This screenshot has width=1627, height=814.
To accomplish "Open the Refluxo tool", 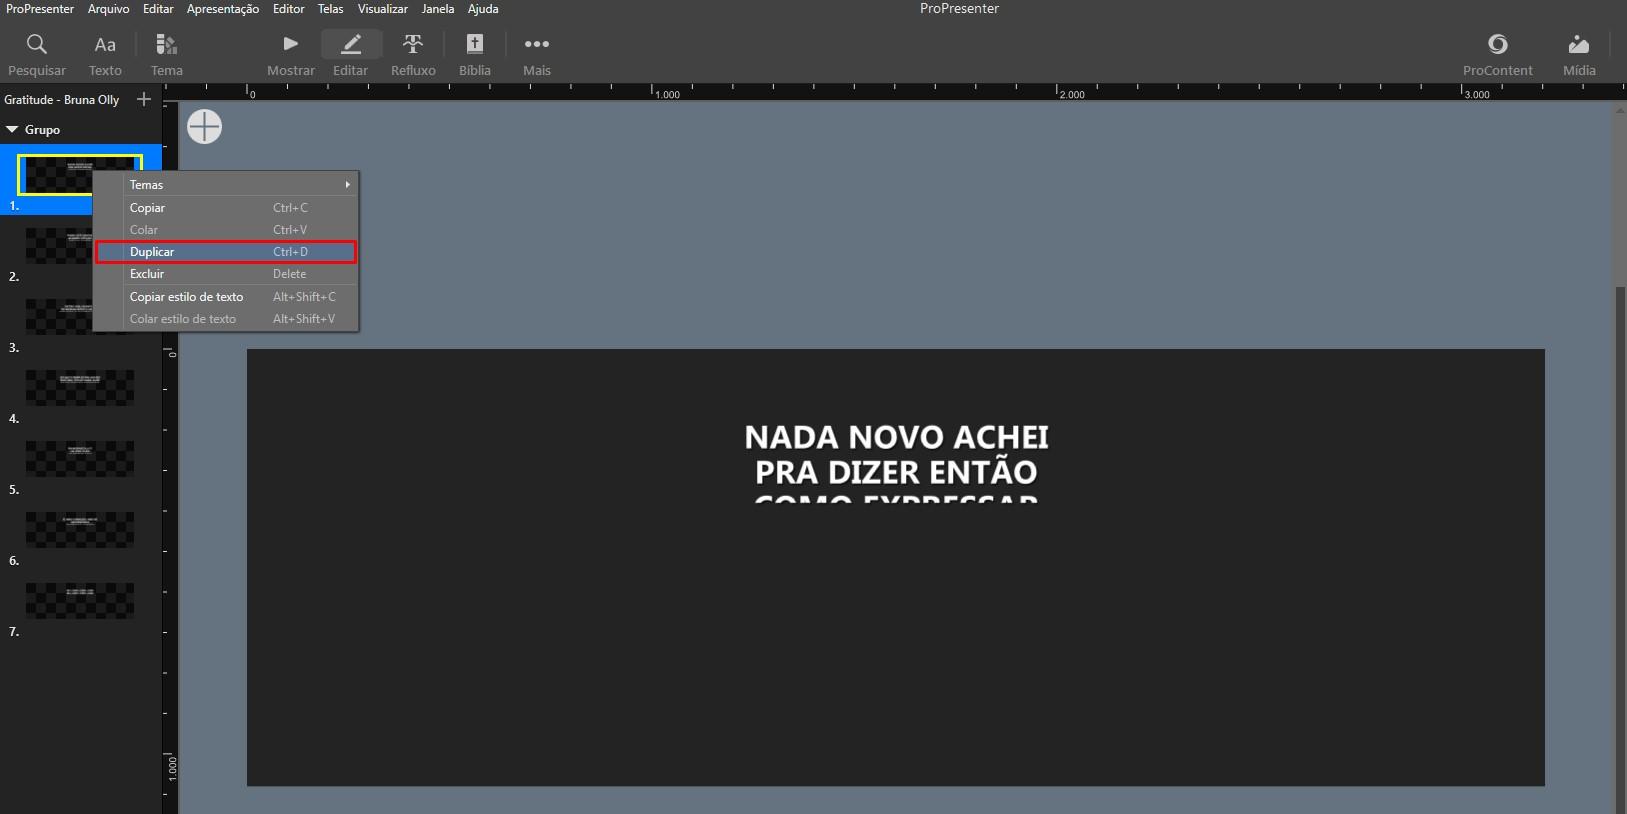I will [413, 44].
